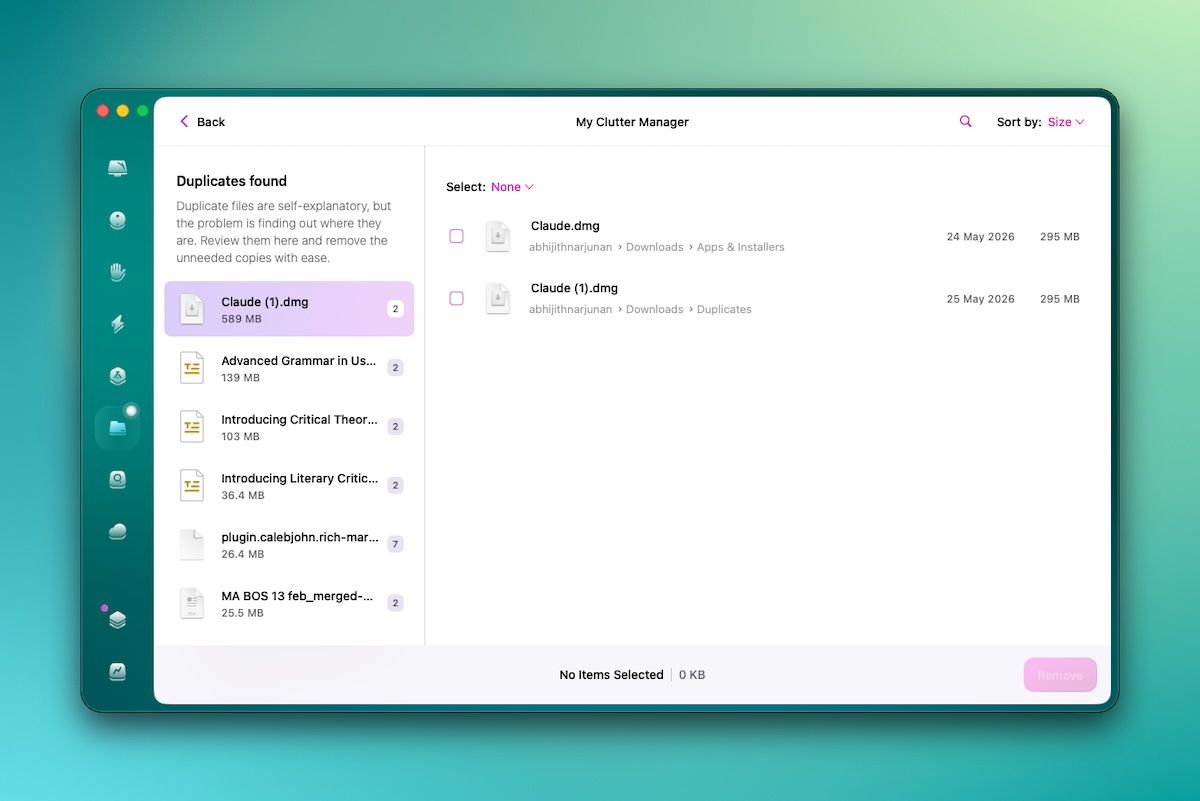The height and width of the screenshot is (801, 1200).
Task: Click the 25 May 2026 date of Claude (1).dmg
Action: [981, 299]
